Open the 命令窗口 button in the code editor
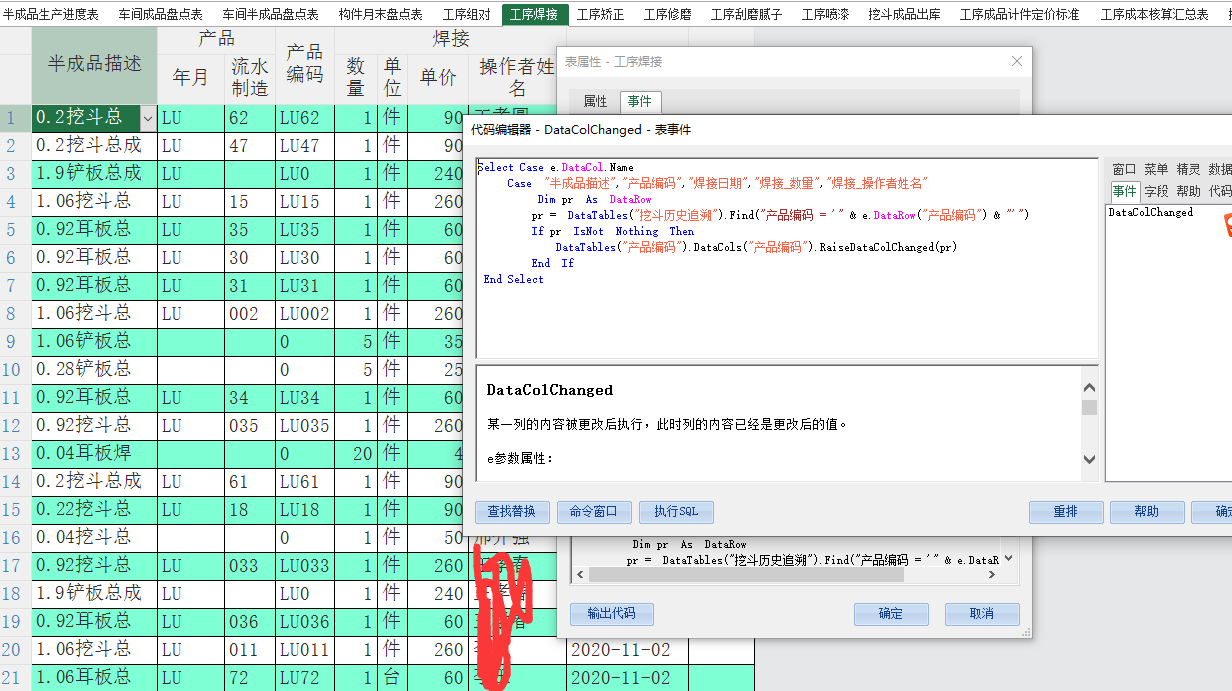1232x691 pixels. (594, 512)
